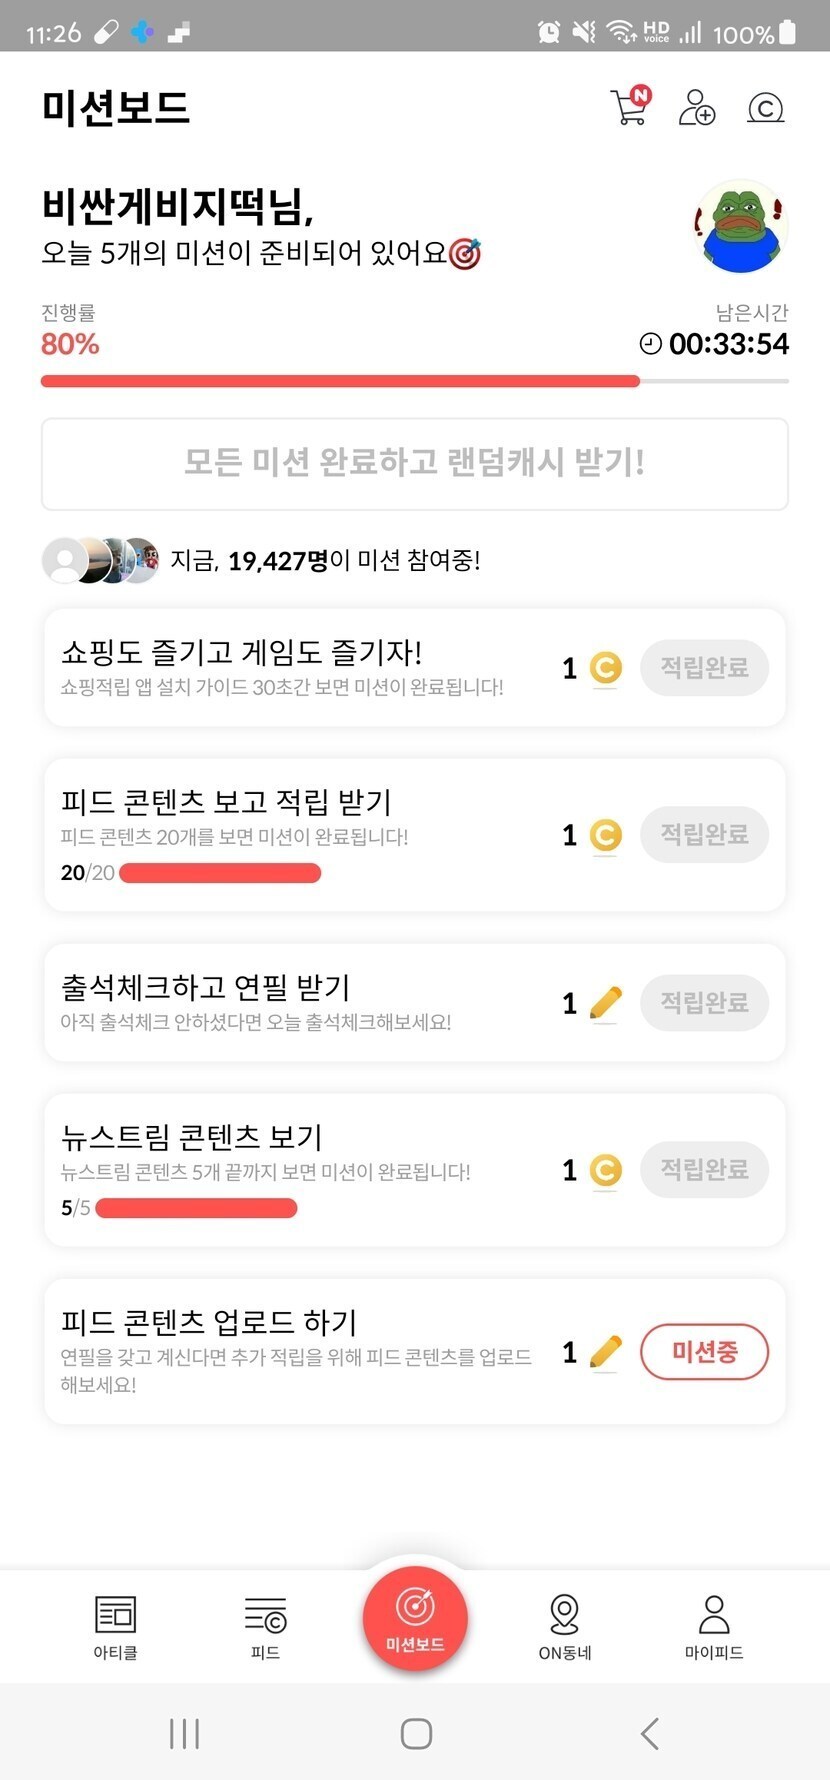Tap 적립완료 on 출석체크하고 연필 받기
Screen dimensions: 830x1780
pyautogui.click(x=705, y=1003)
